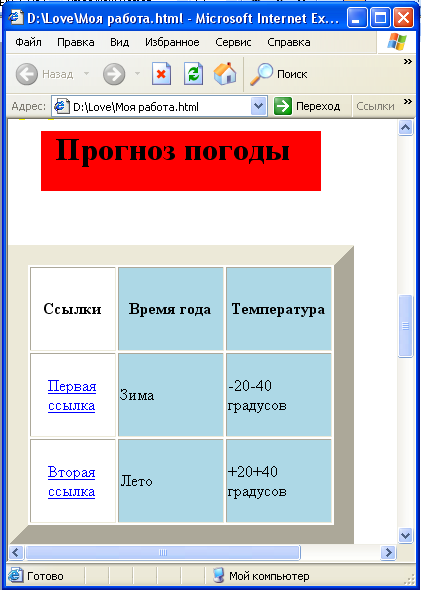Viewport: 421px width, 590px height.
Task: Click Готово status bar text
Action: tap(45, 576)
